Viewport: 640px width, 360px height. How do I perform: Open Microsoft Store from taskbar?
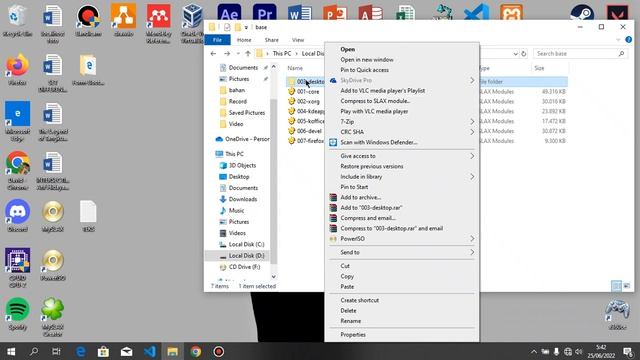point(103,351)
